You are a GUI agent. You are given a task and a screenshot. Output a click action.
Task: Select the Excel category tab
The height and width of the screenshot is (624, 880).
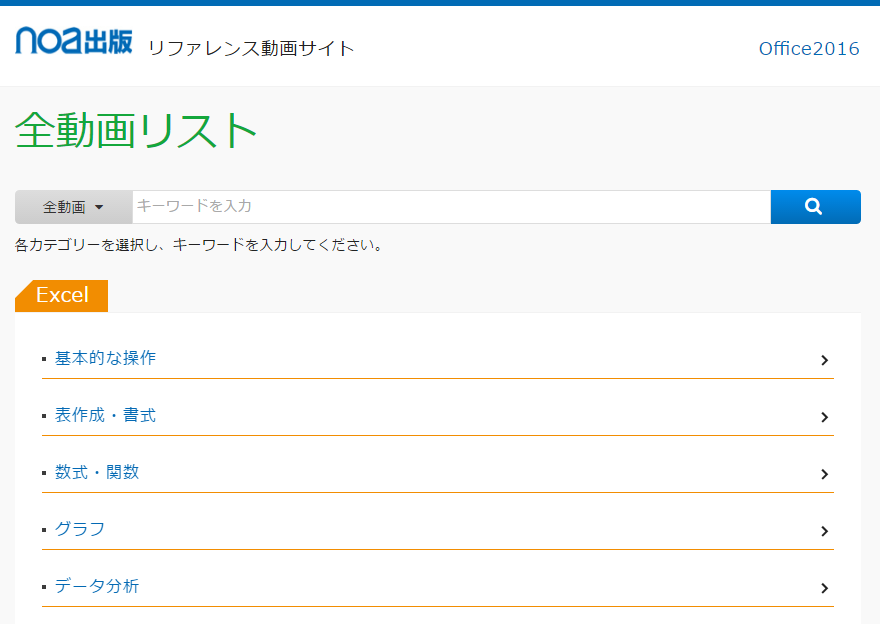[62, 295]
